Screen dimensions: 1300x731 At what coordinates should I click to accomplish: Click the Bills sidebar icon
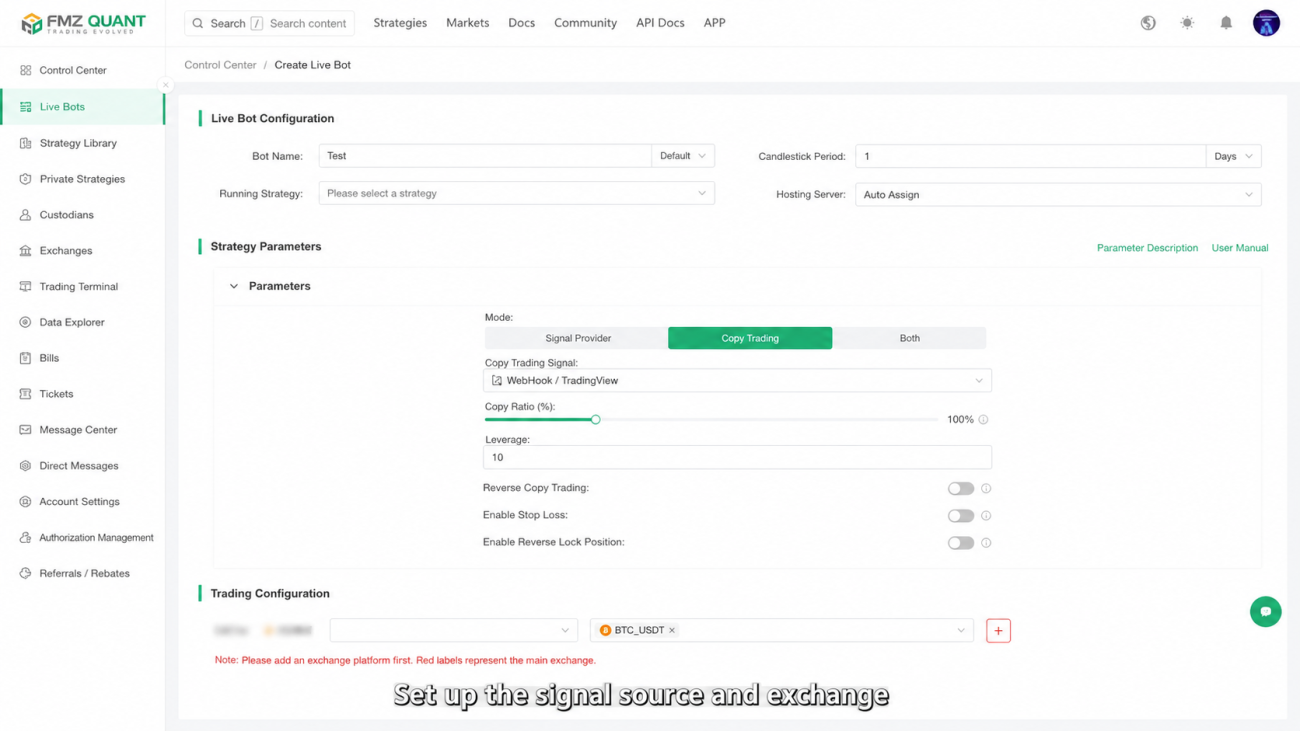coord(25,358)
